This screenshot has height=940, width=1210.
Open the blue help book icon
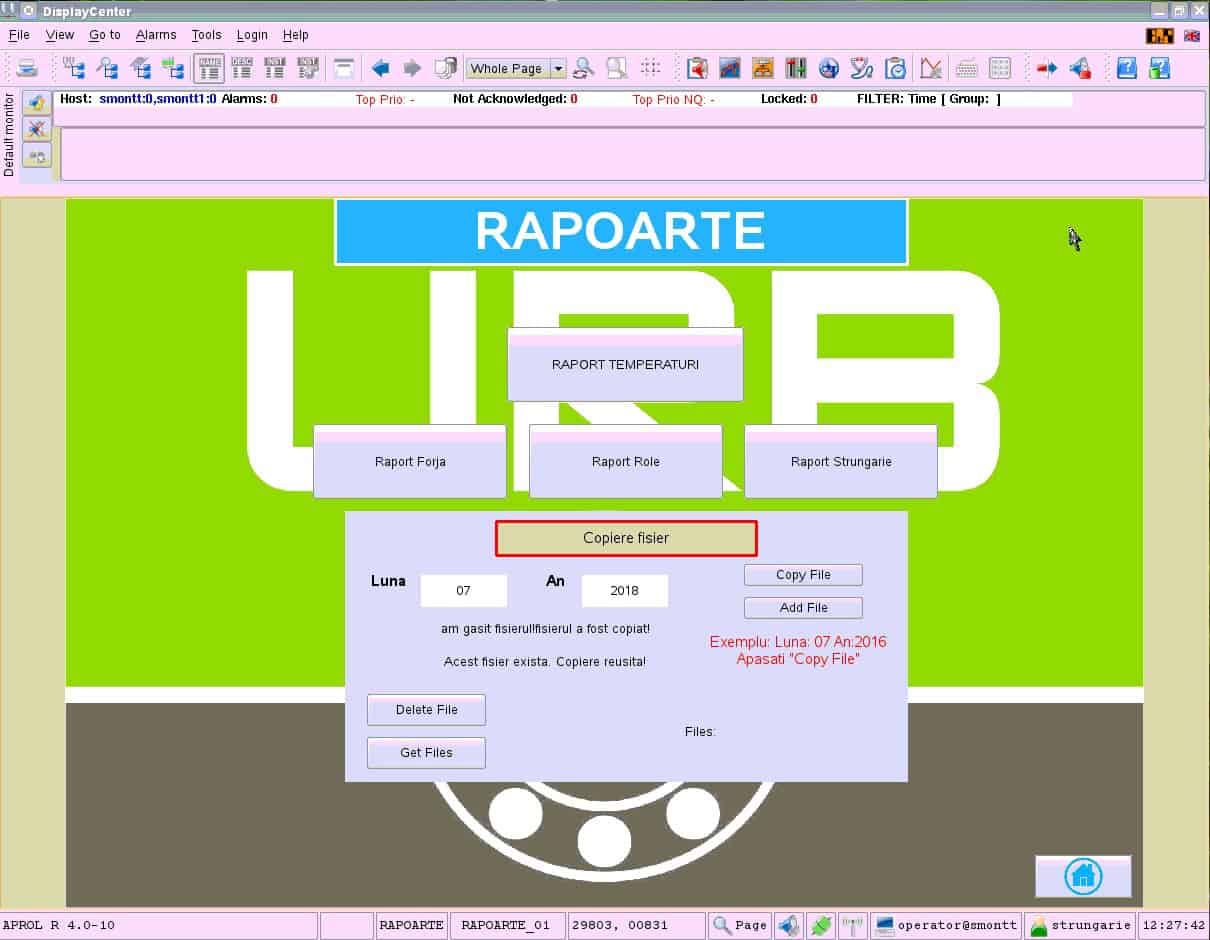point(1126,68)
